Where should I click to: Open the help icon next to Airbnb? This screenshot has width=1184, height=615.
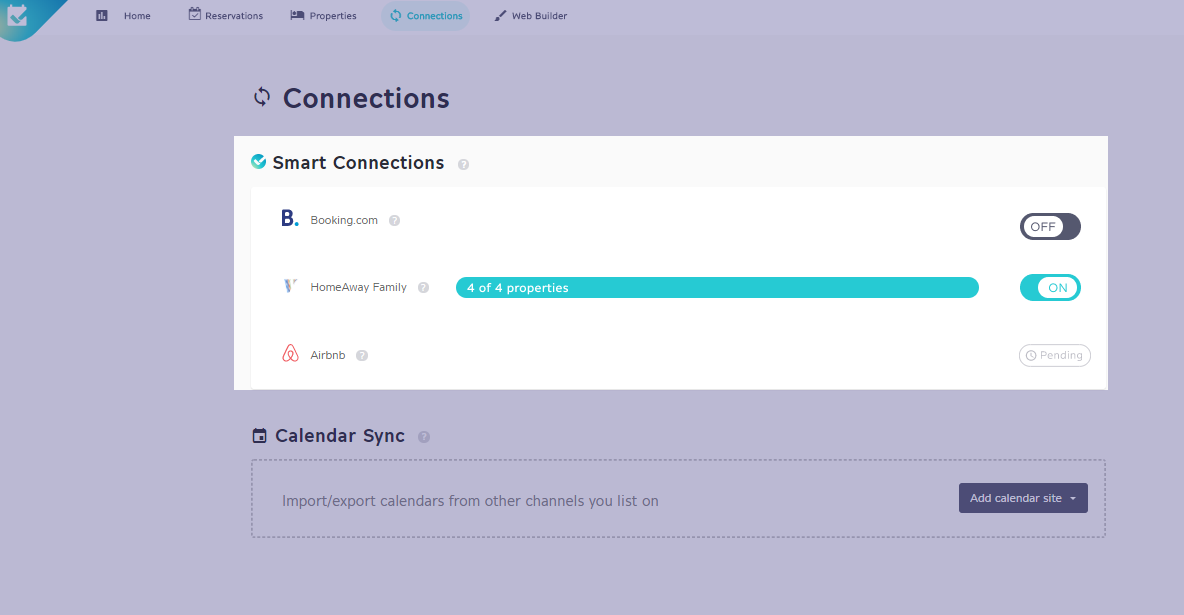point(362,356)
